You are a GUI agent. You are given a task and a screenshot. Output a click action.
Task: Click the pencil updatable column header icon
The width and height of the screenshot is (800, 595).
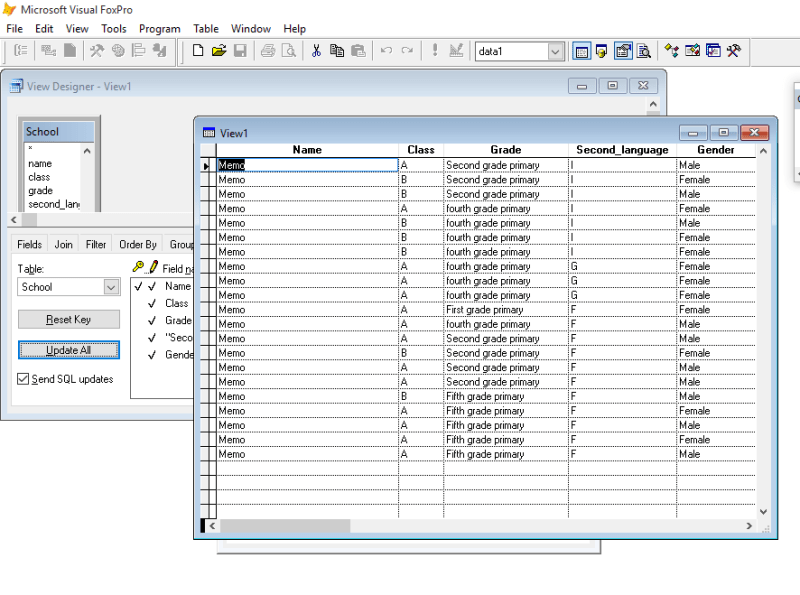154,267
